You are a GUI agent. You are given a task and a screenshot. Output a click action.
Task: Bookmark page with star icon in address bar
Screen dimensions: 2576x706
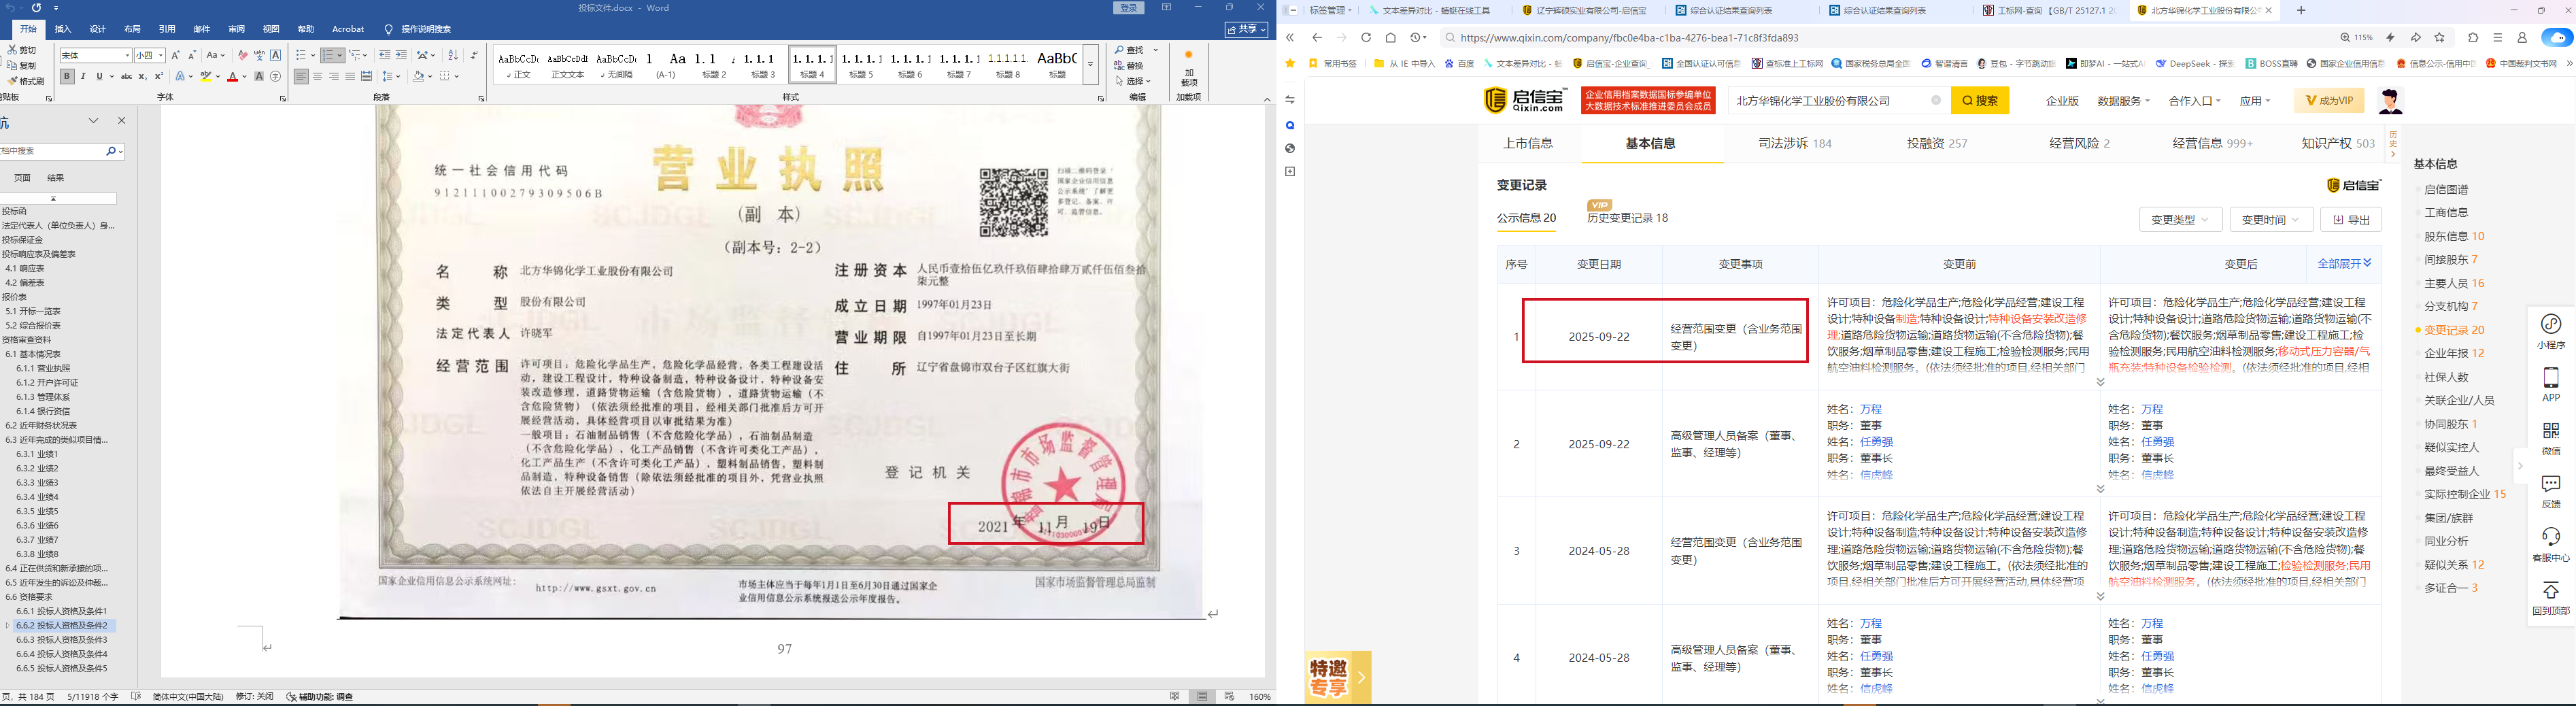2440,38
